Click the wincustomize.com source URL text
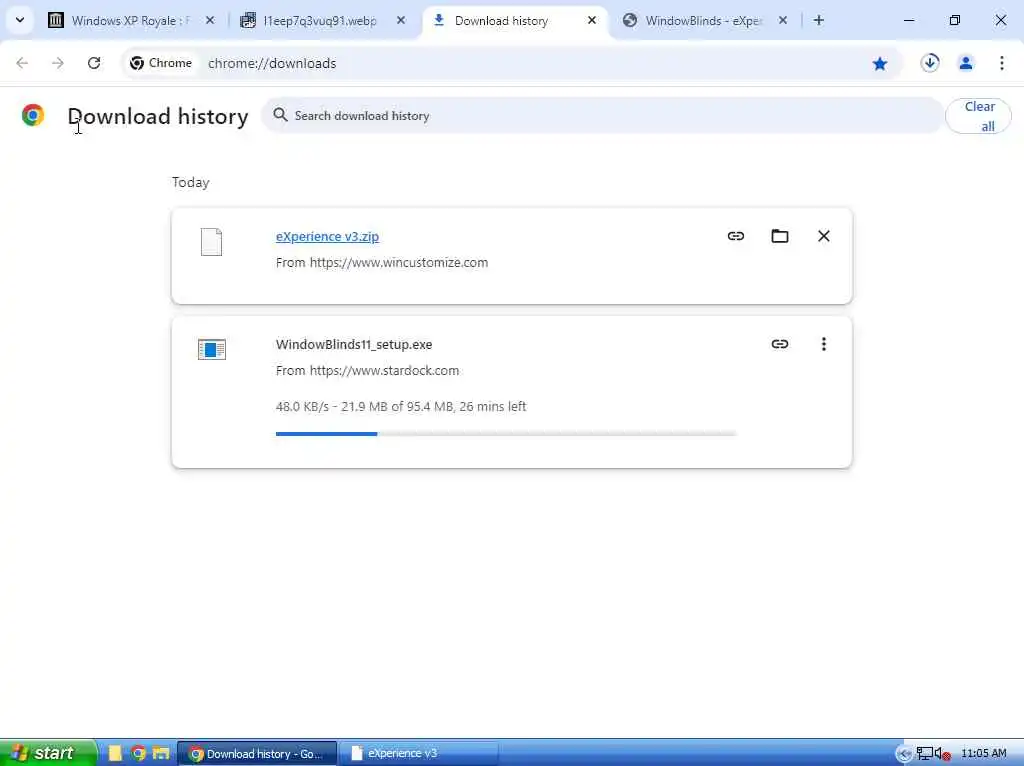 tap(398, 263)
